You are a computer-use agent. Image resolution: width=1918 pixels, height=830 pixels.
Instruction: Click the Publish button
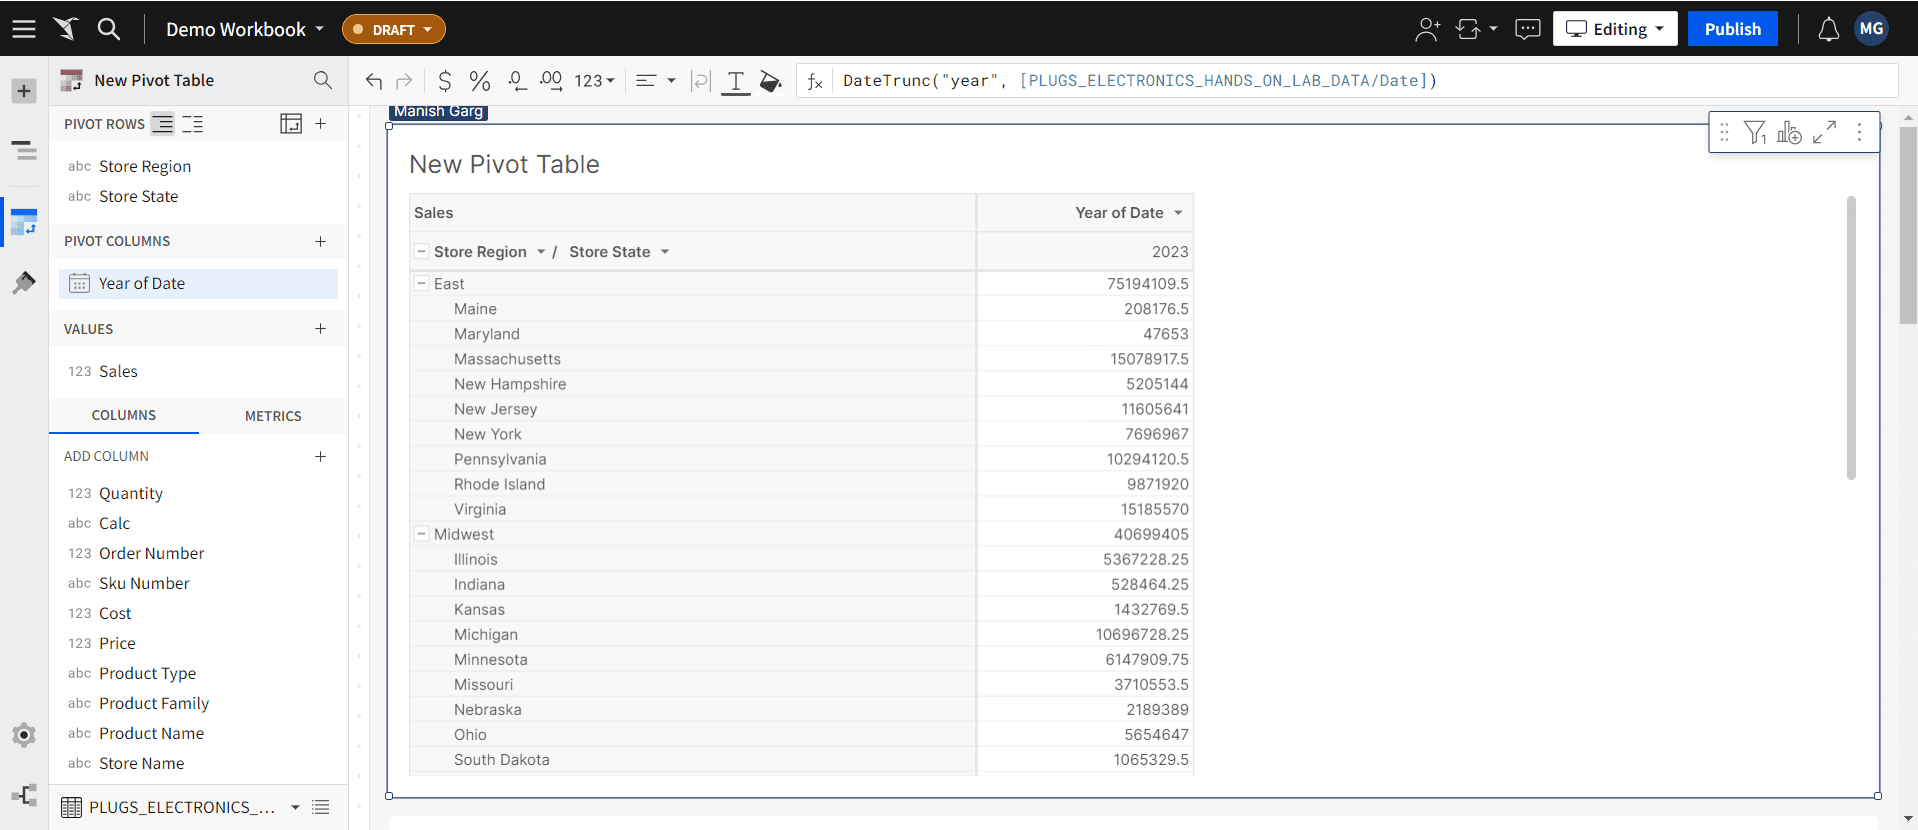pyautogui.click(x=1732, y=29)
